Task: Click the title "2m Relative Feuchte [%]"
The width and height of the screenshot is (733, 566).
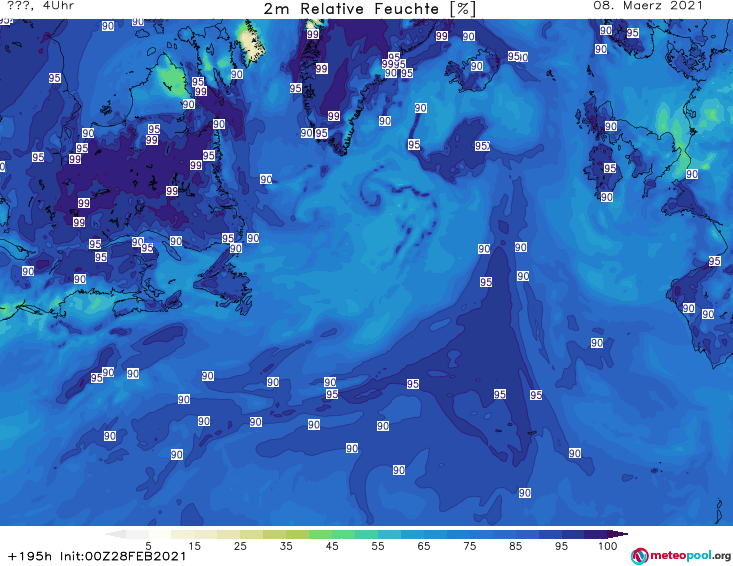Action: [370, 8]
